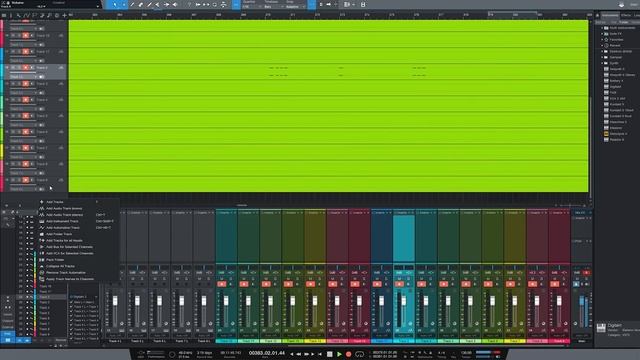Select the Arrow tool in the toolbar
Image resolution: width=640 pixels, height=360 pixels.
[115, 4]
